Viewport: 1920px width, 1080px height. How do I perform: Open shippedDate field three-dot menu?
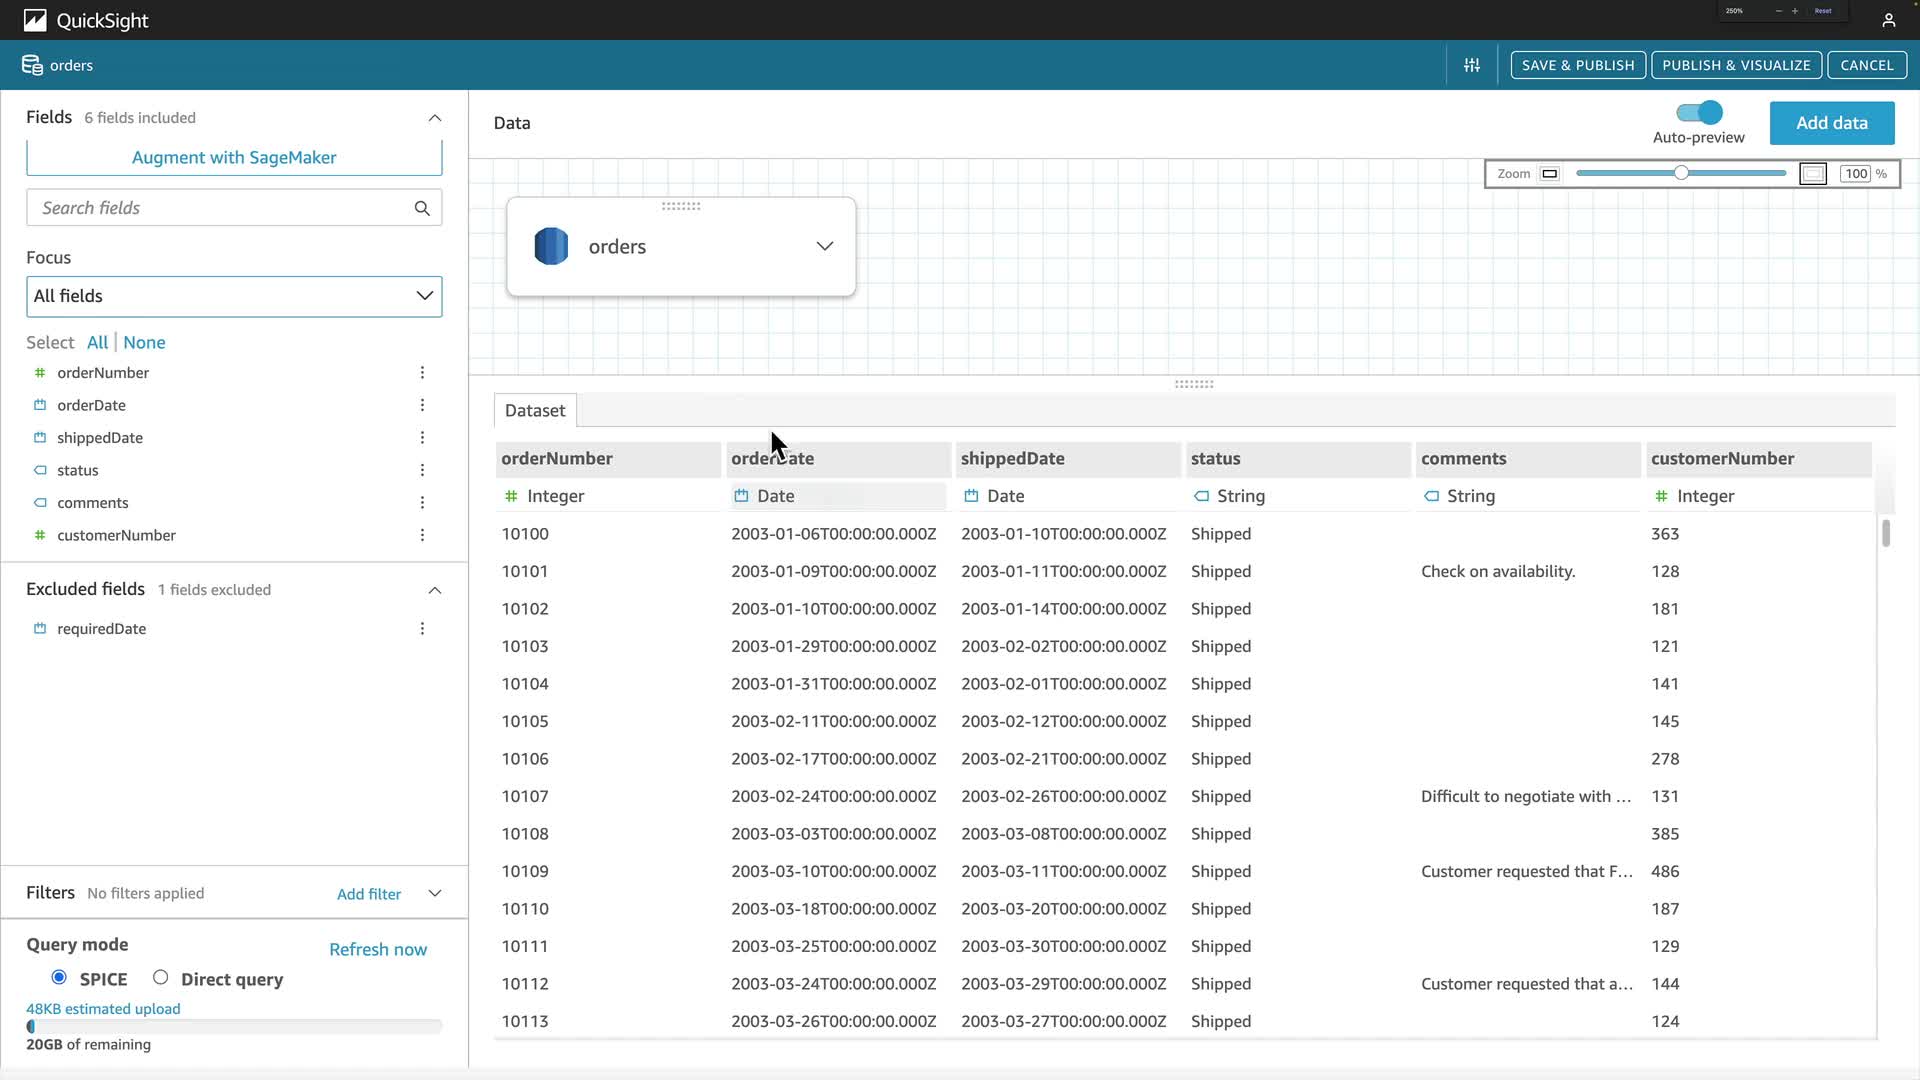pyautogui.click(x=422, y=438)
